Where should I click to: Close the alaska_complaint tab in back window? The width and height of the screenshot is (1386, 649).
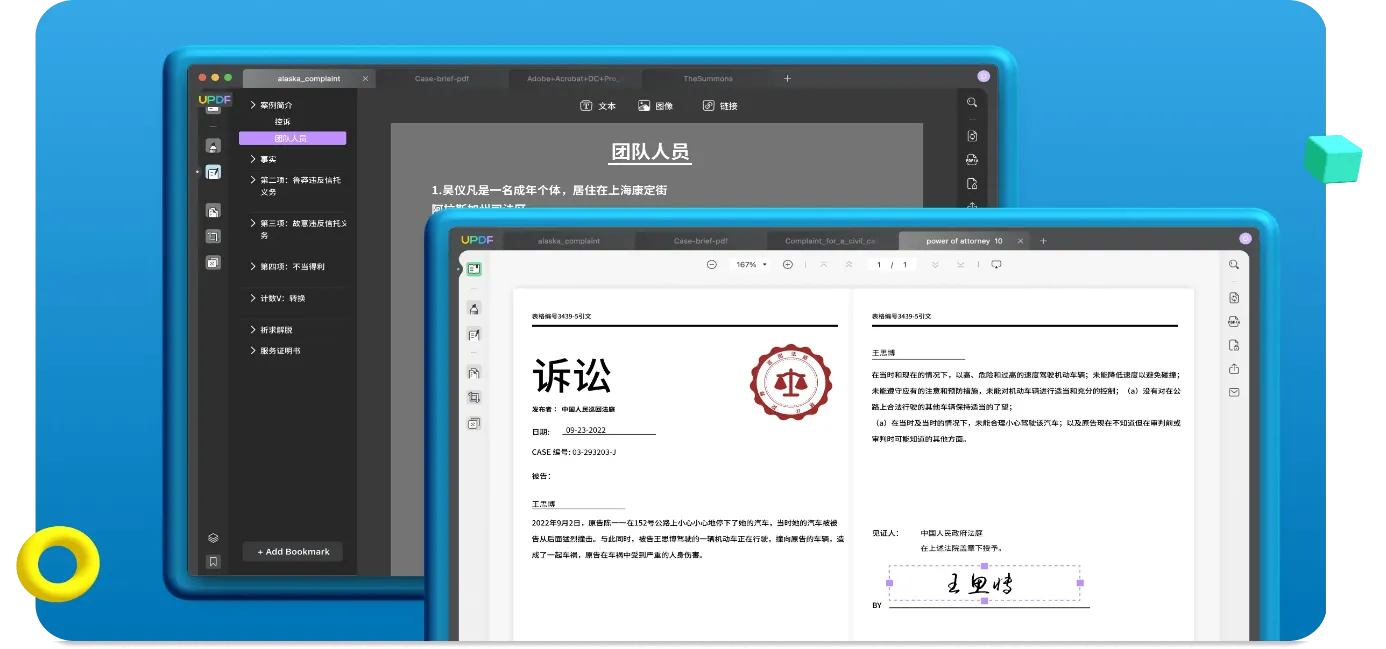[x=365, y=78]
